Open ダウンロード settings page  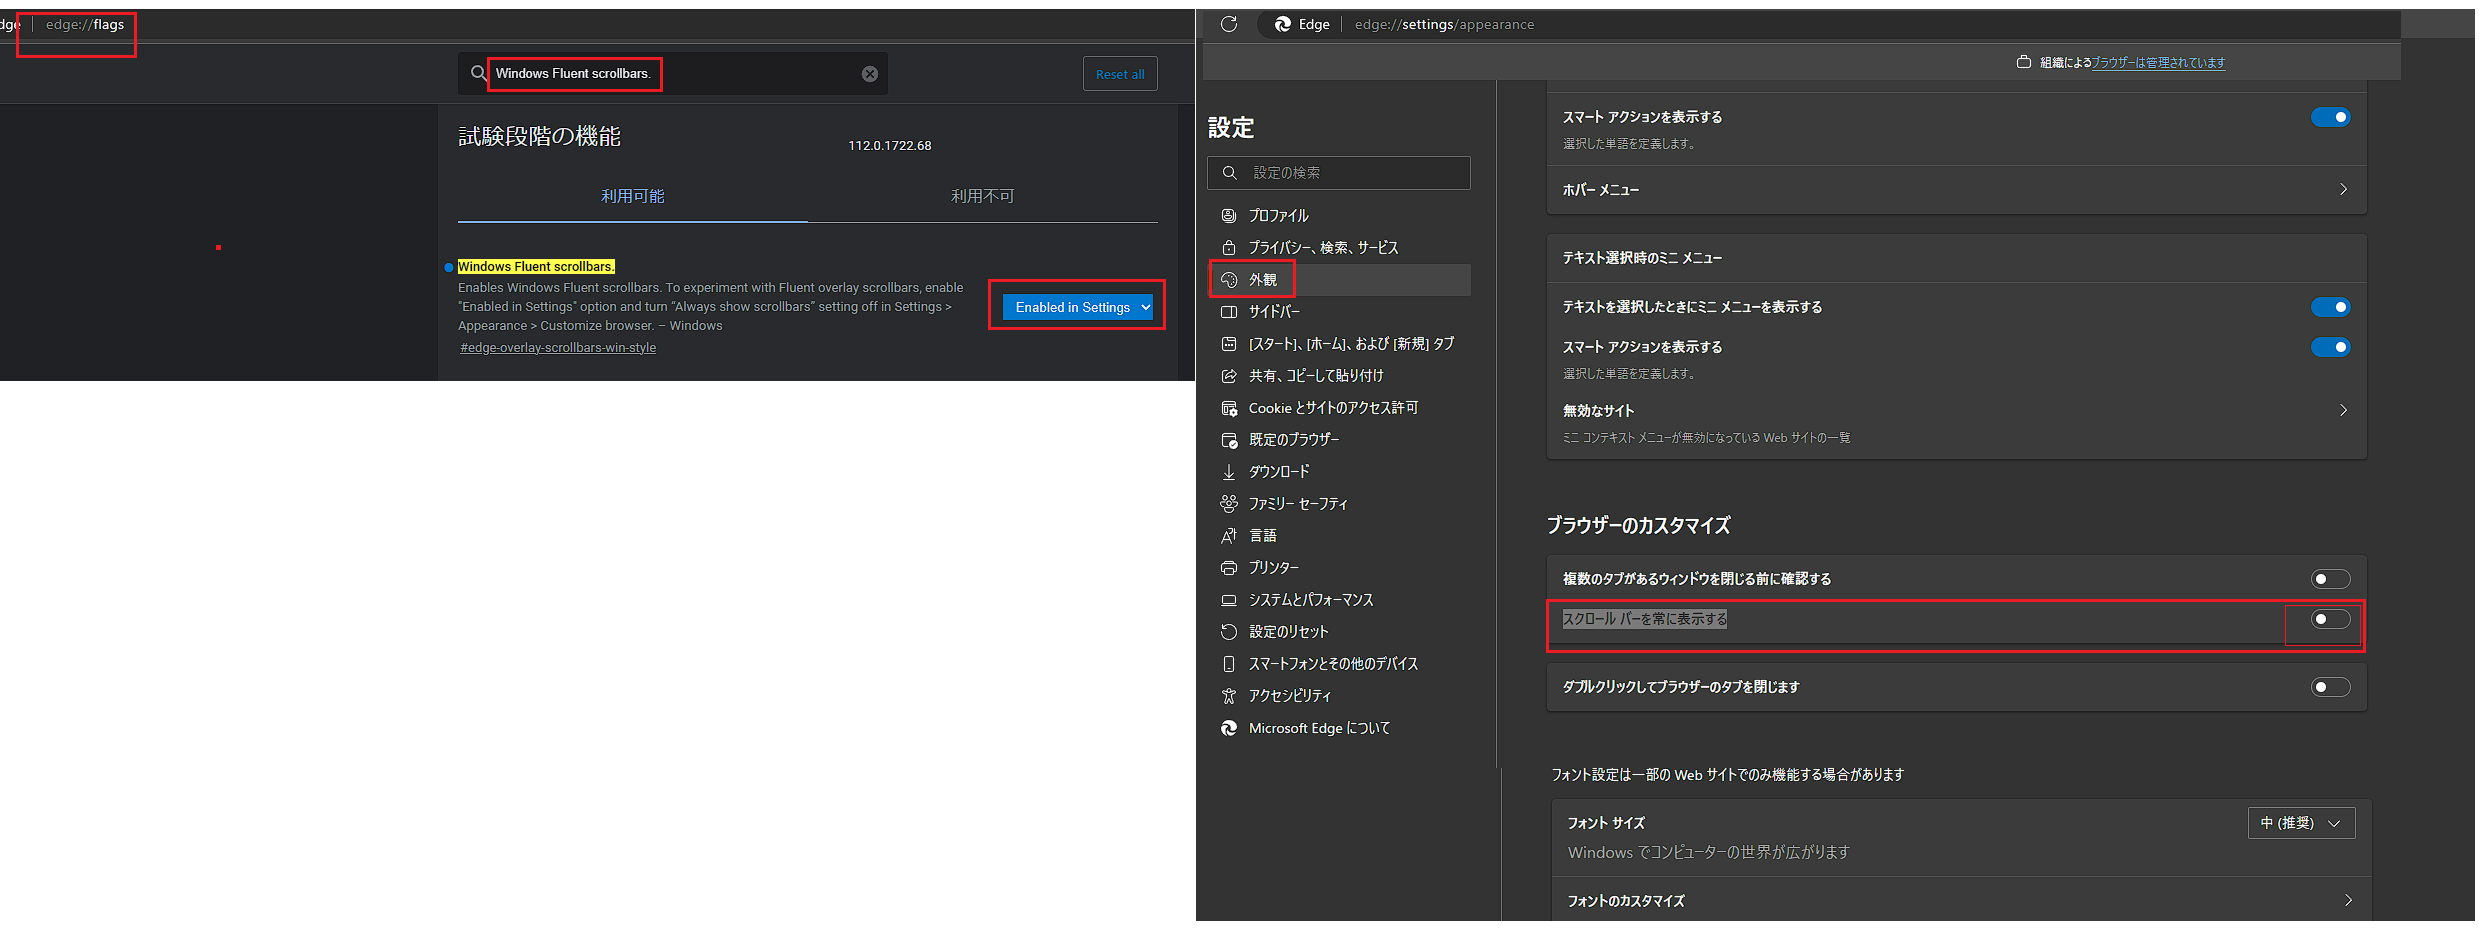coord(1339,472)
